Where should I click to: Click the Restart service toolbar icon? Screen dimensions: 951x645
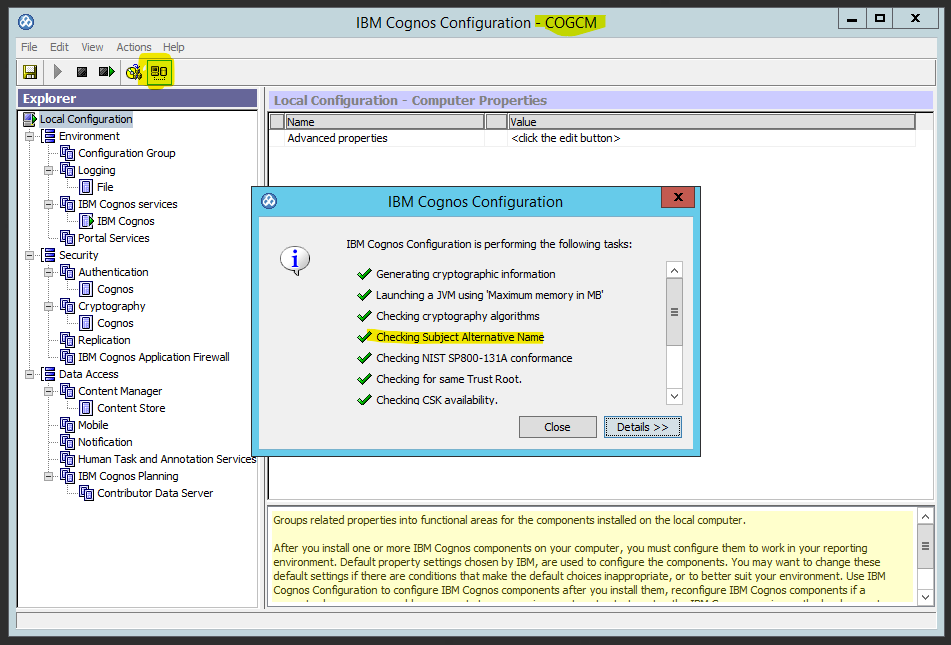pos(107,72)
